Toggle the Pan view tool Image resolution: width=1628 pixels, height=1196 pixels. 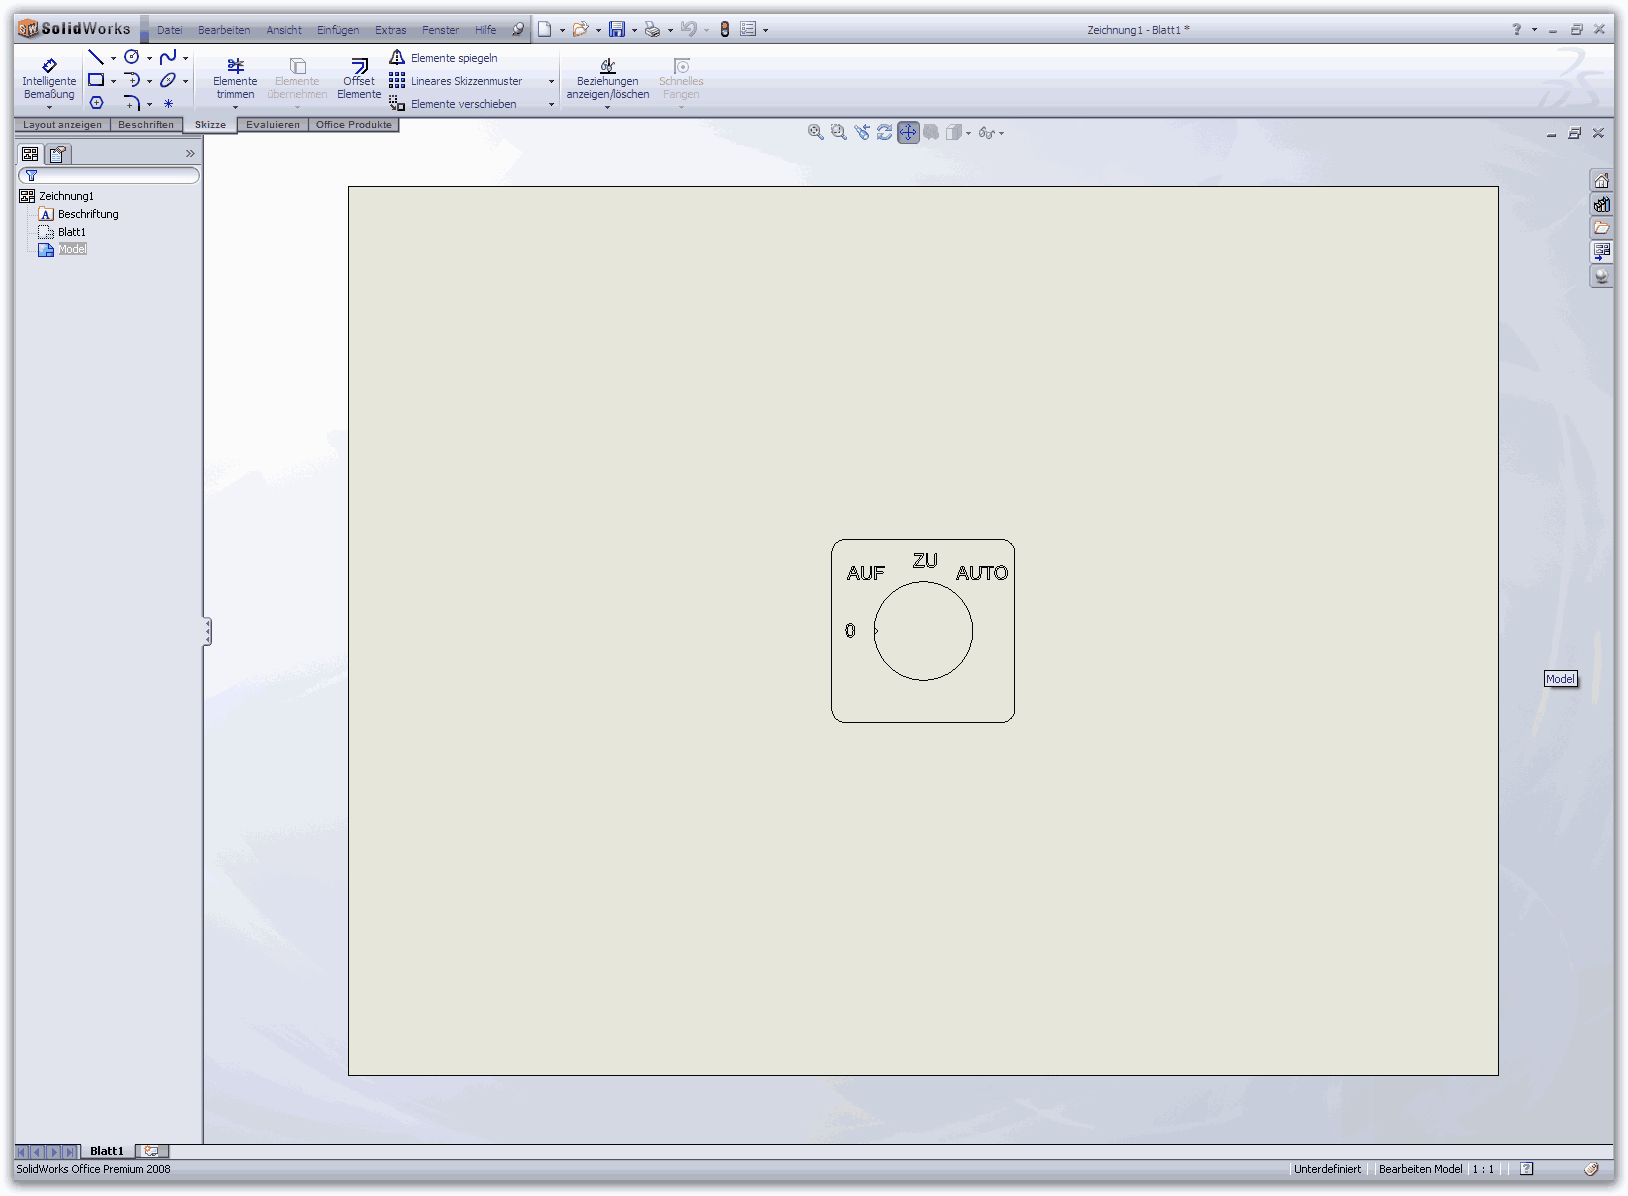[907, 132]
